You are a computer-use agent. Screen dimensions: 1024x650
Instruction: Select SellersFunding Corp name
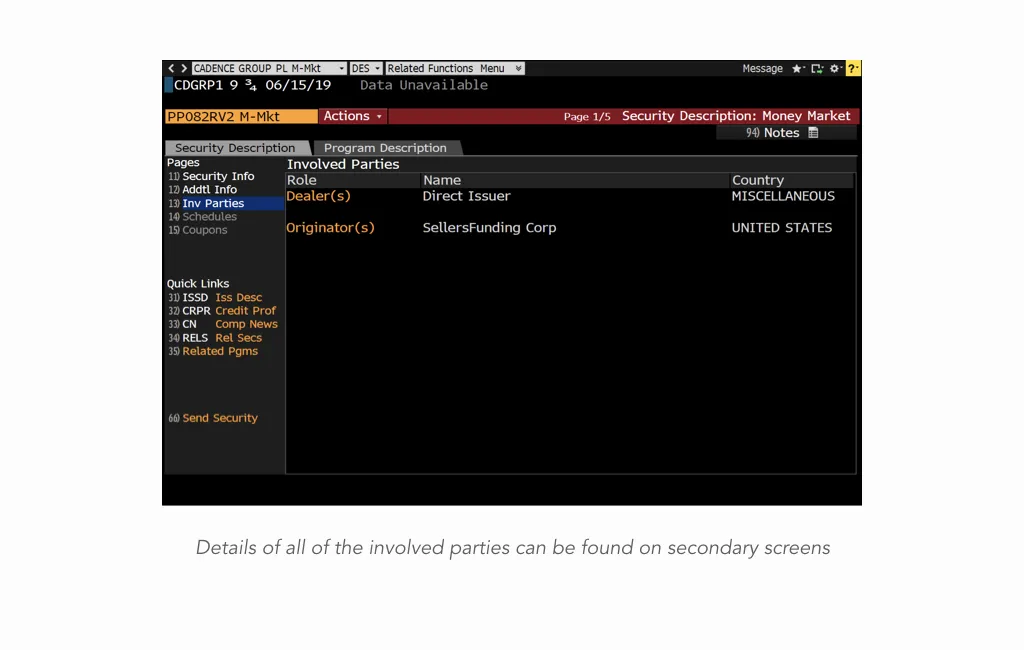(489, 228)
